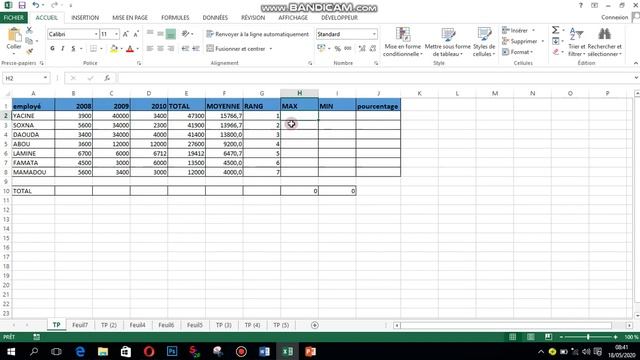Expand the fill color dropdown arrow
Screen dimensions: 640x360
tap(121, 49)
